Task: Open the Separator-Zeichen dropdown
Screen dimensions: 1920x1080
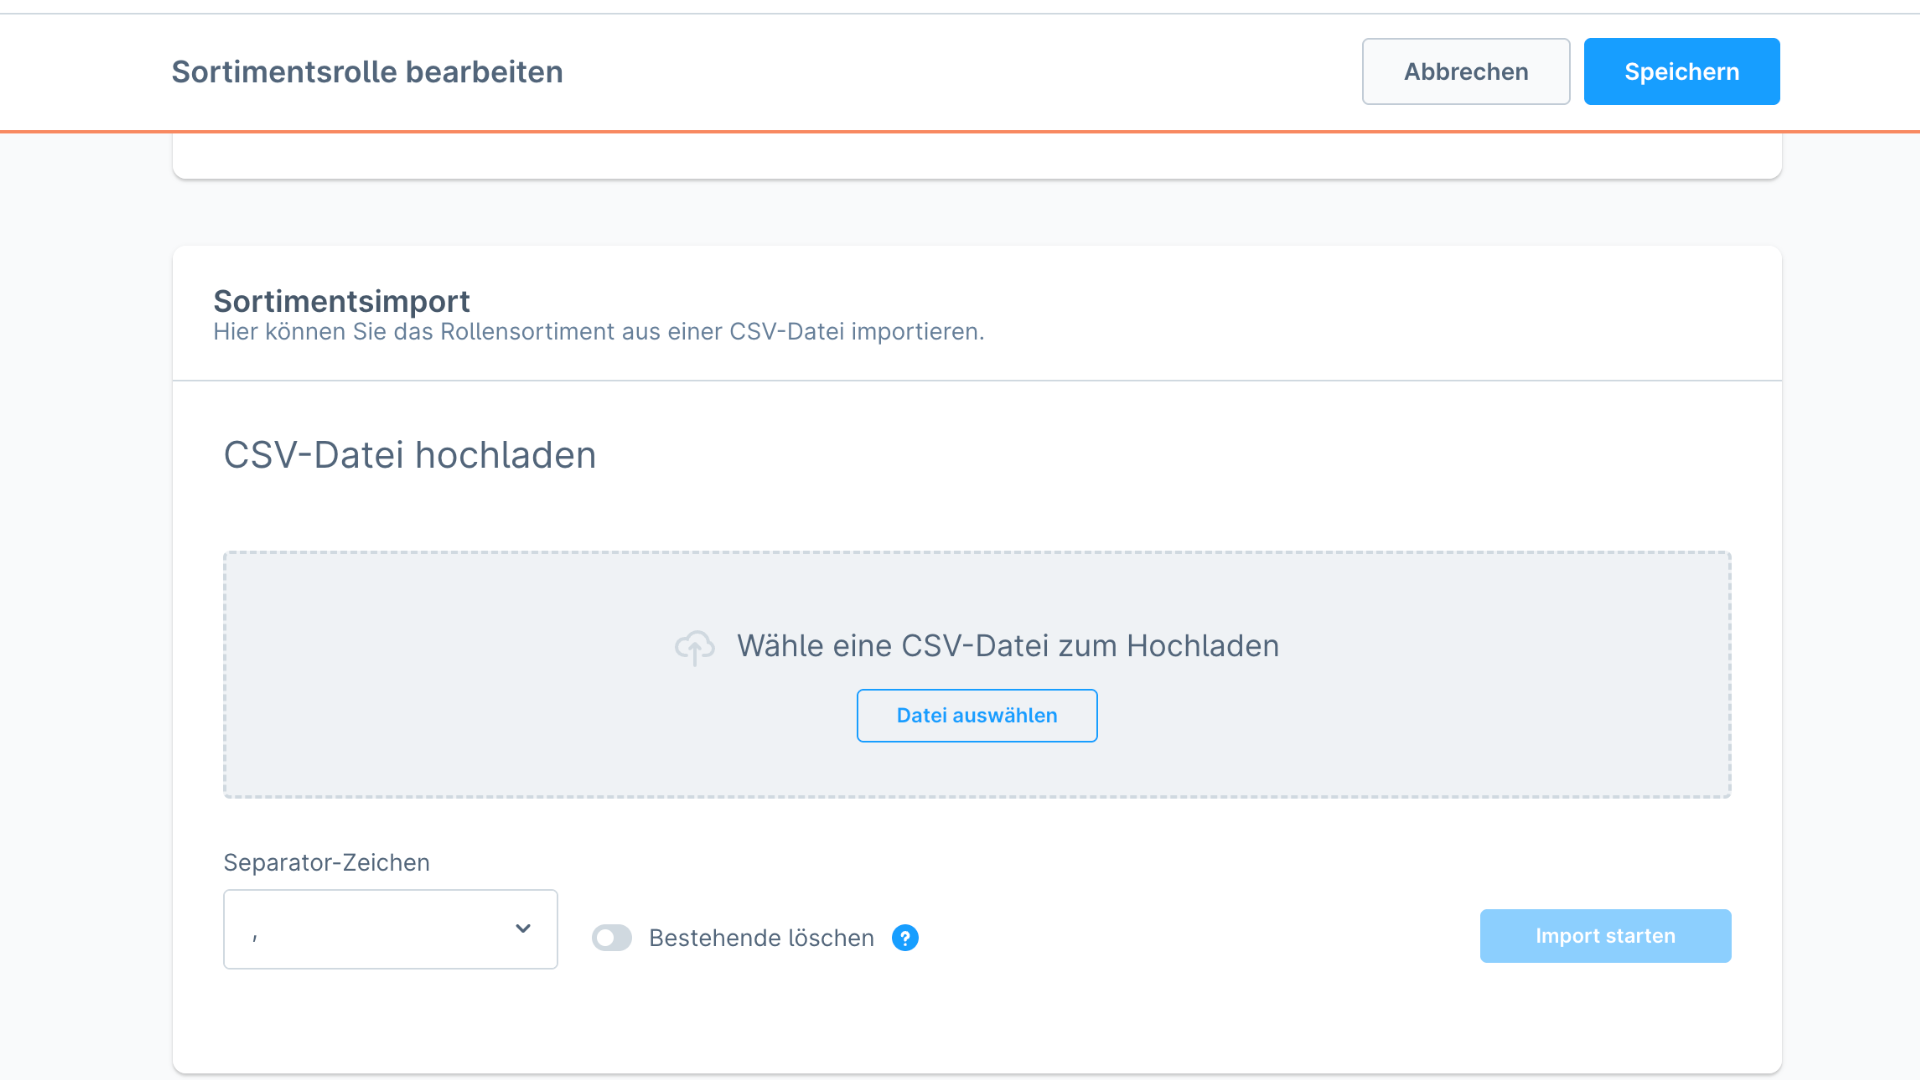Action: coord(390,929)
